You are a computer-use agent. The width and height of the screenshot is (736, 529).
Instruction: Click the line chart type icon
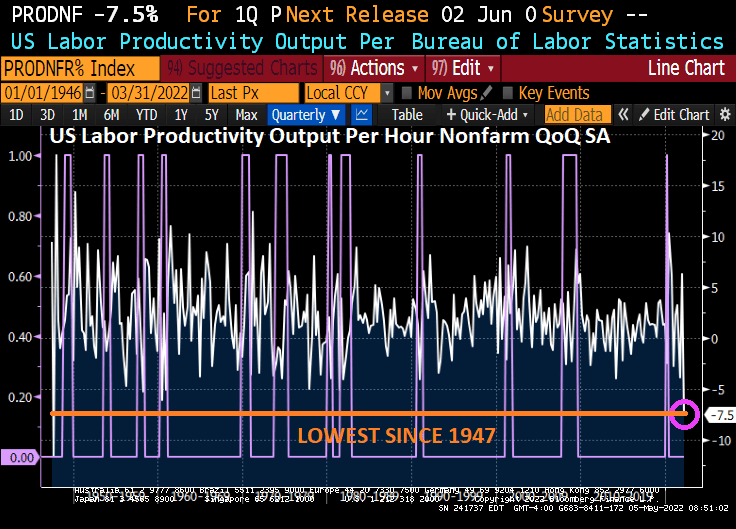click(x=362, y=114)
